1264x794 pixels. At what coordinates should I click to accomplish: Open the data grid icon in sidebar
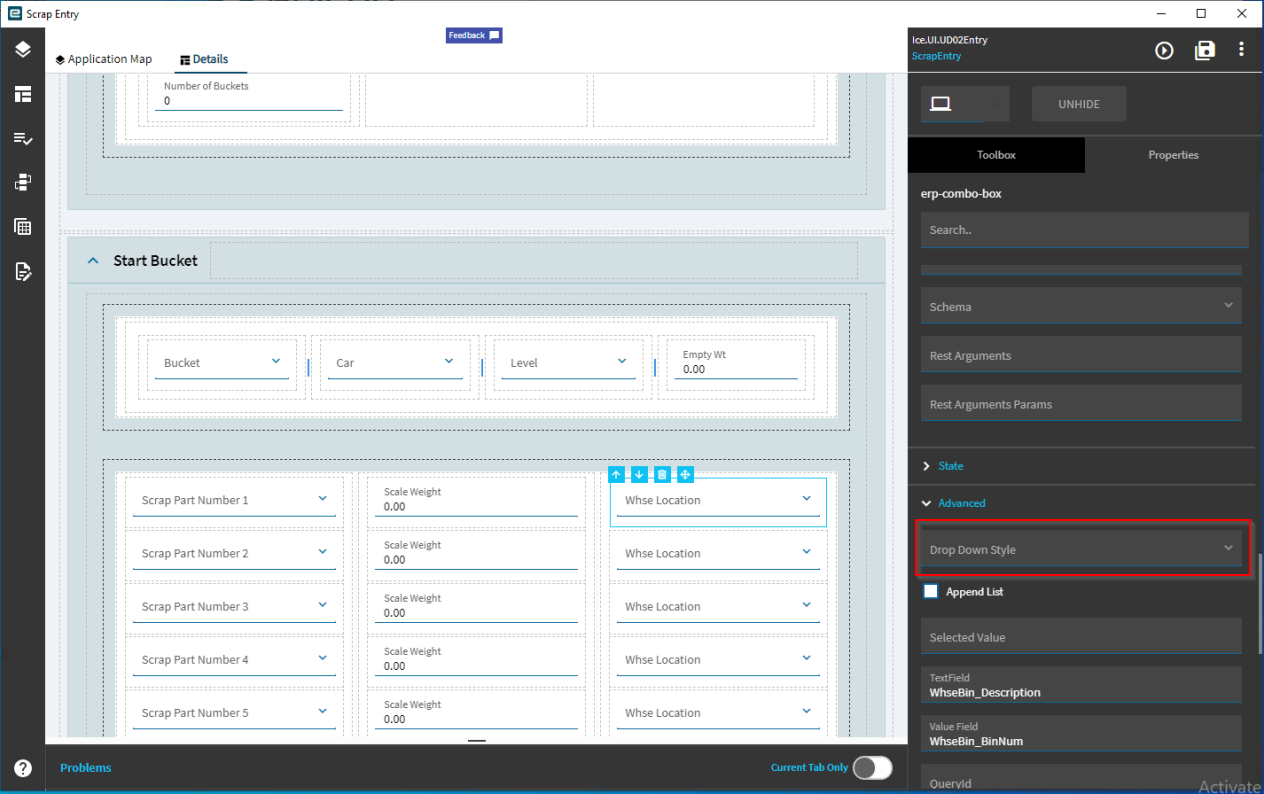23,227
